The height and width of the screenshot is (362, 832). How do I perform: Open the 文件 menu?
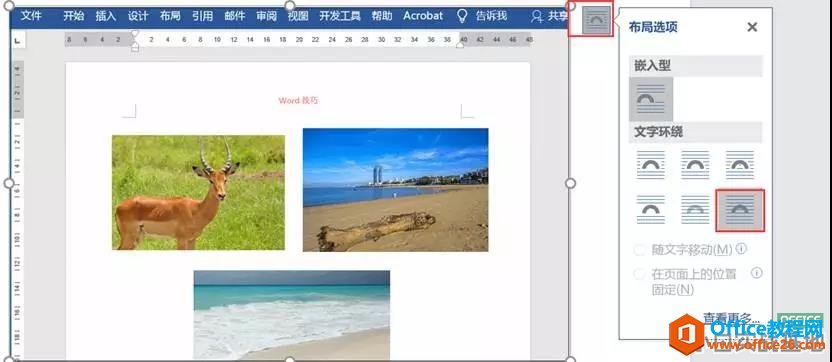click(x=31, y=16)
